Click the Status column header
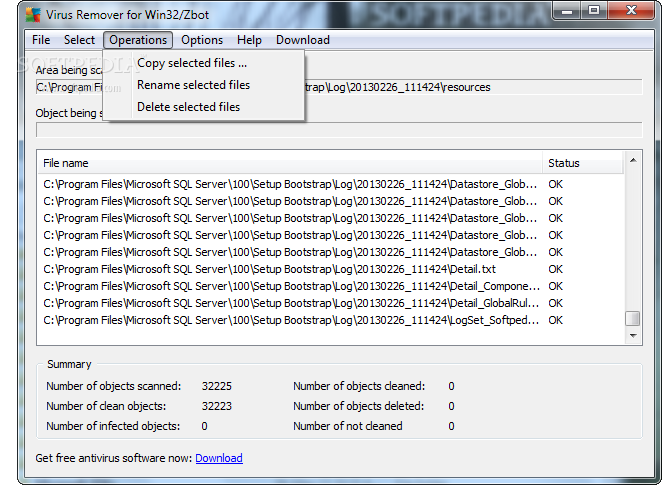 pyautogui.click(x=583, y=163)
